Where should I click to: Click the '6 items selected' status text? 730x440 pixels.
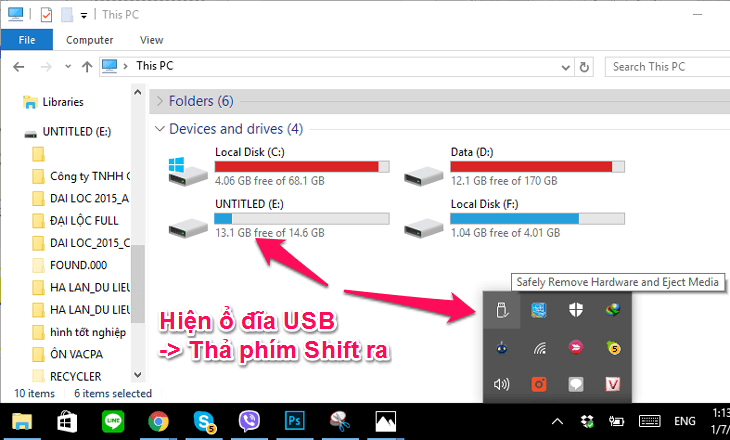113,393
